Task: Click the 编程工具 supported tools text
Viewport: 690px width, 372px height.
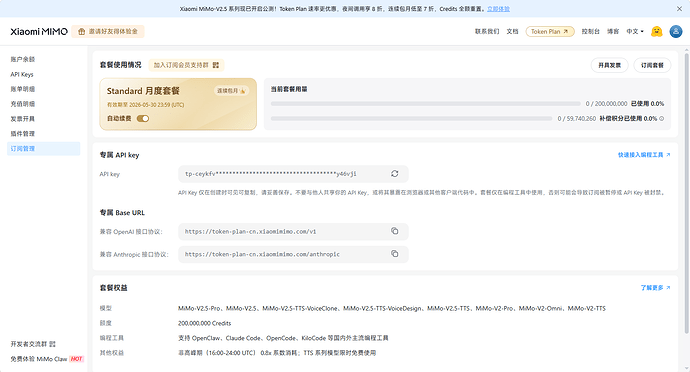Action: [283, 338]
